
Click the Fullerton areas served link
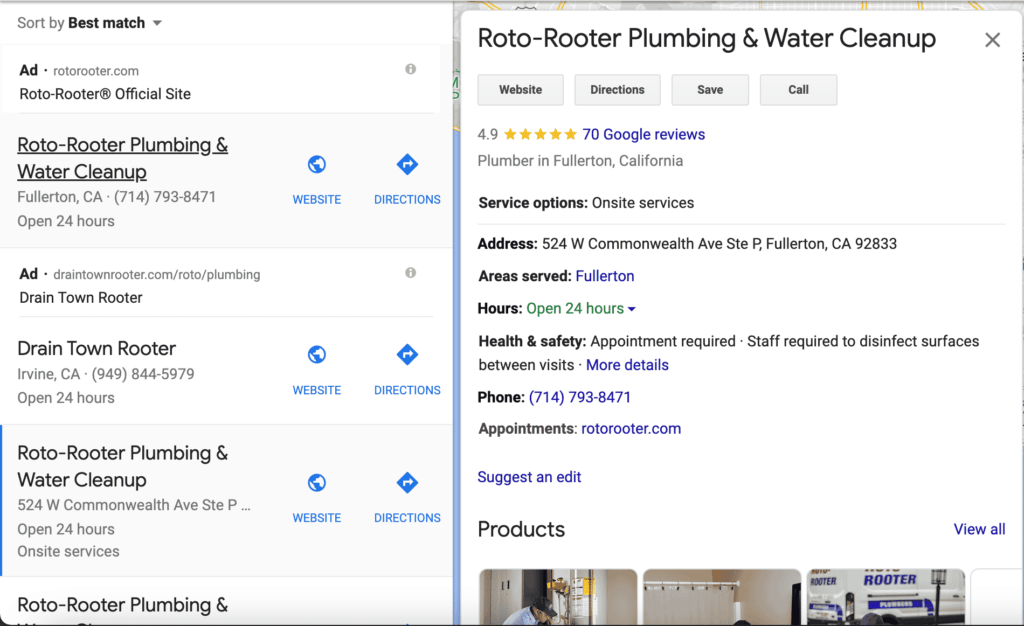605,276
